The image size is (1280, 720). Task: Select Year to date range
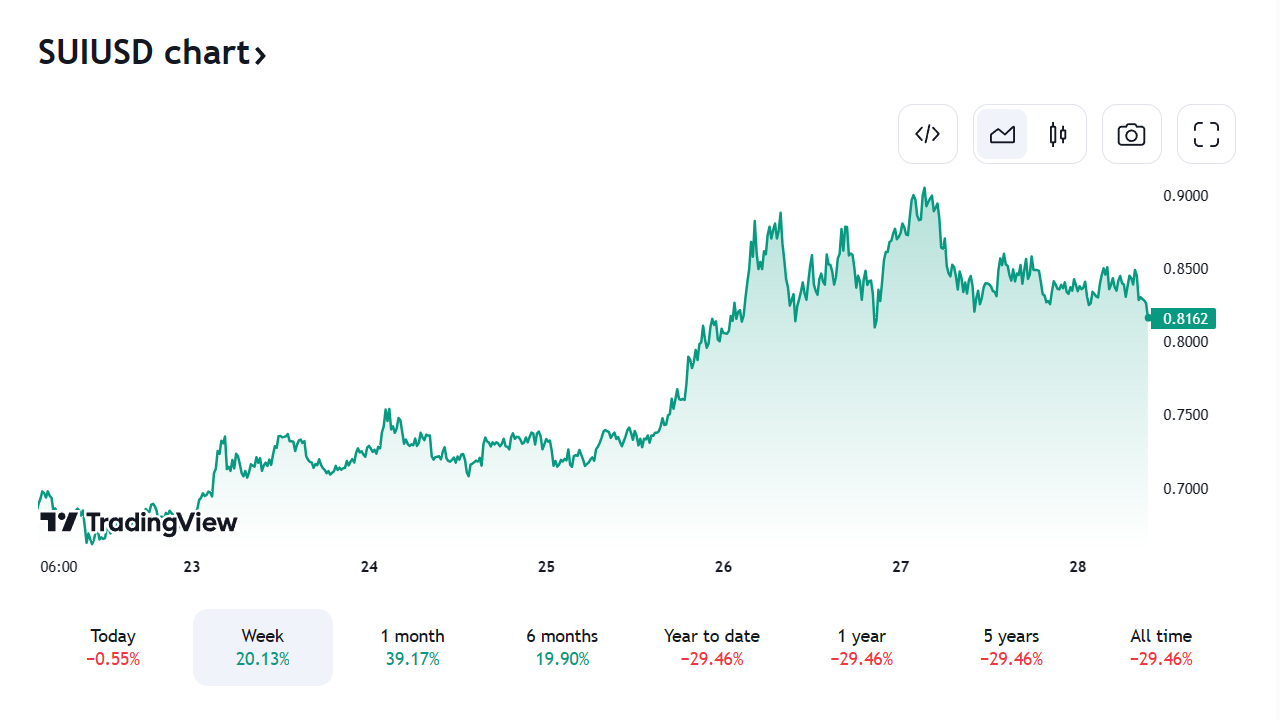coord(712,647)
